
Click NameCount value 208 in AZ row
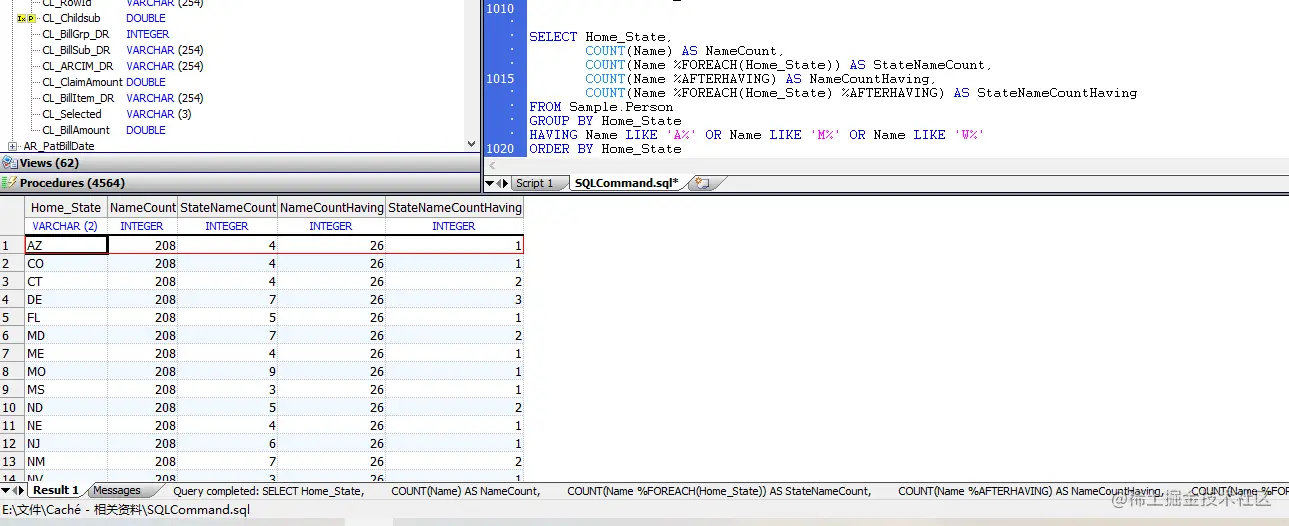pos(142,245)
